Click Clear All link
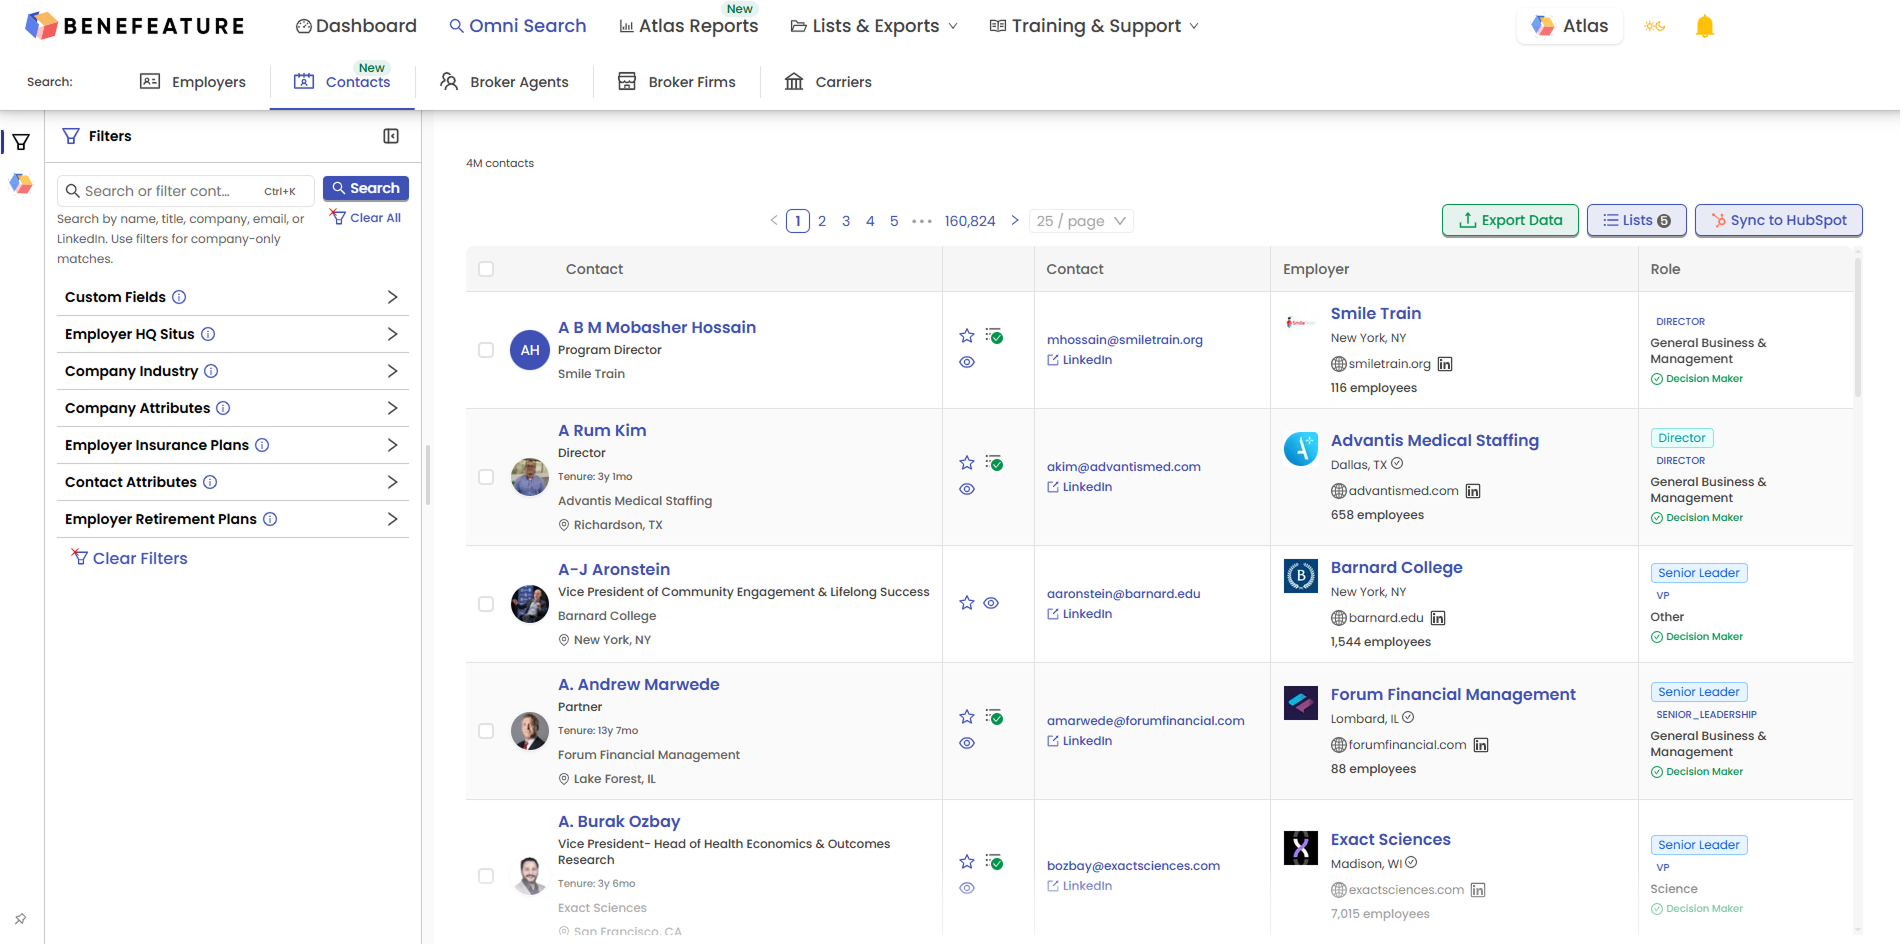1903x944 pixels. click(366, 218)
